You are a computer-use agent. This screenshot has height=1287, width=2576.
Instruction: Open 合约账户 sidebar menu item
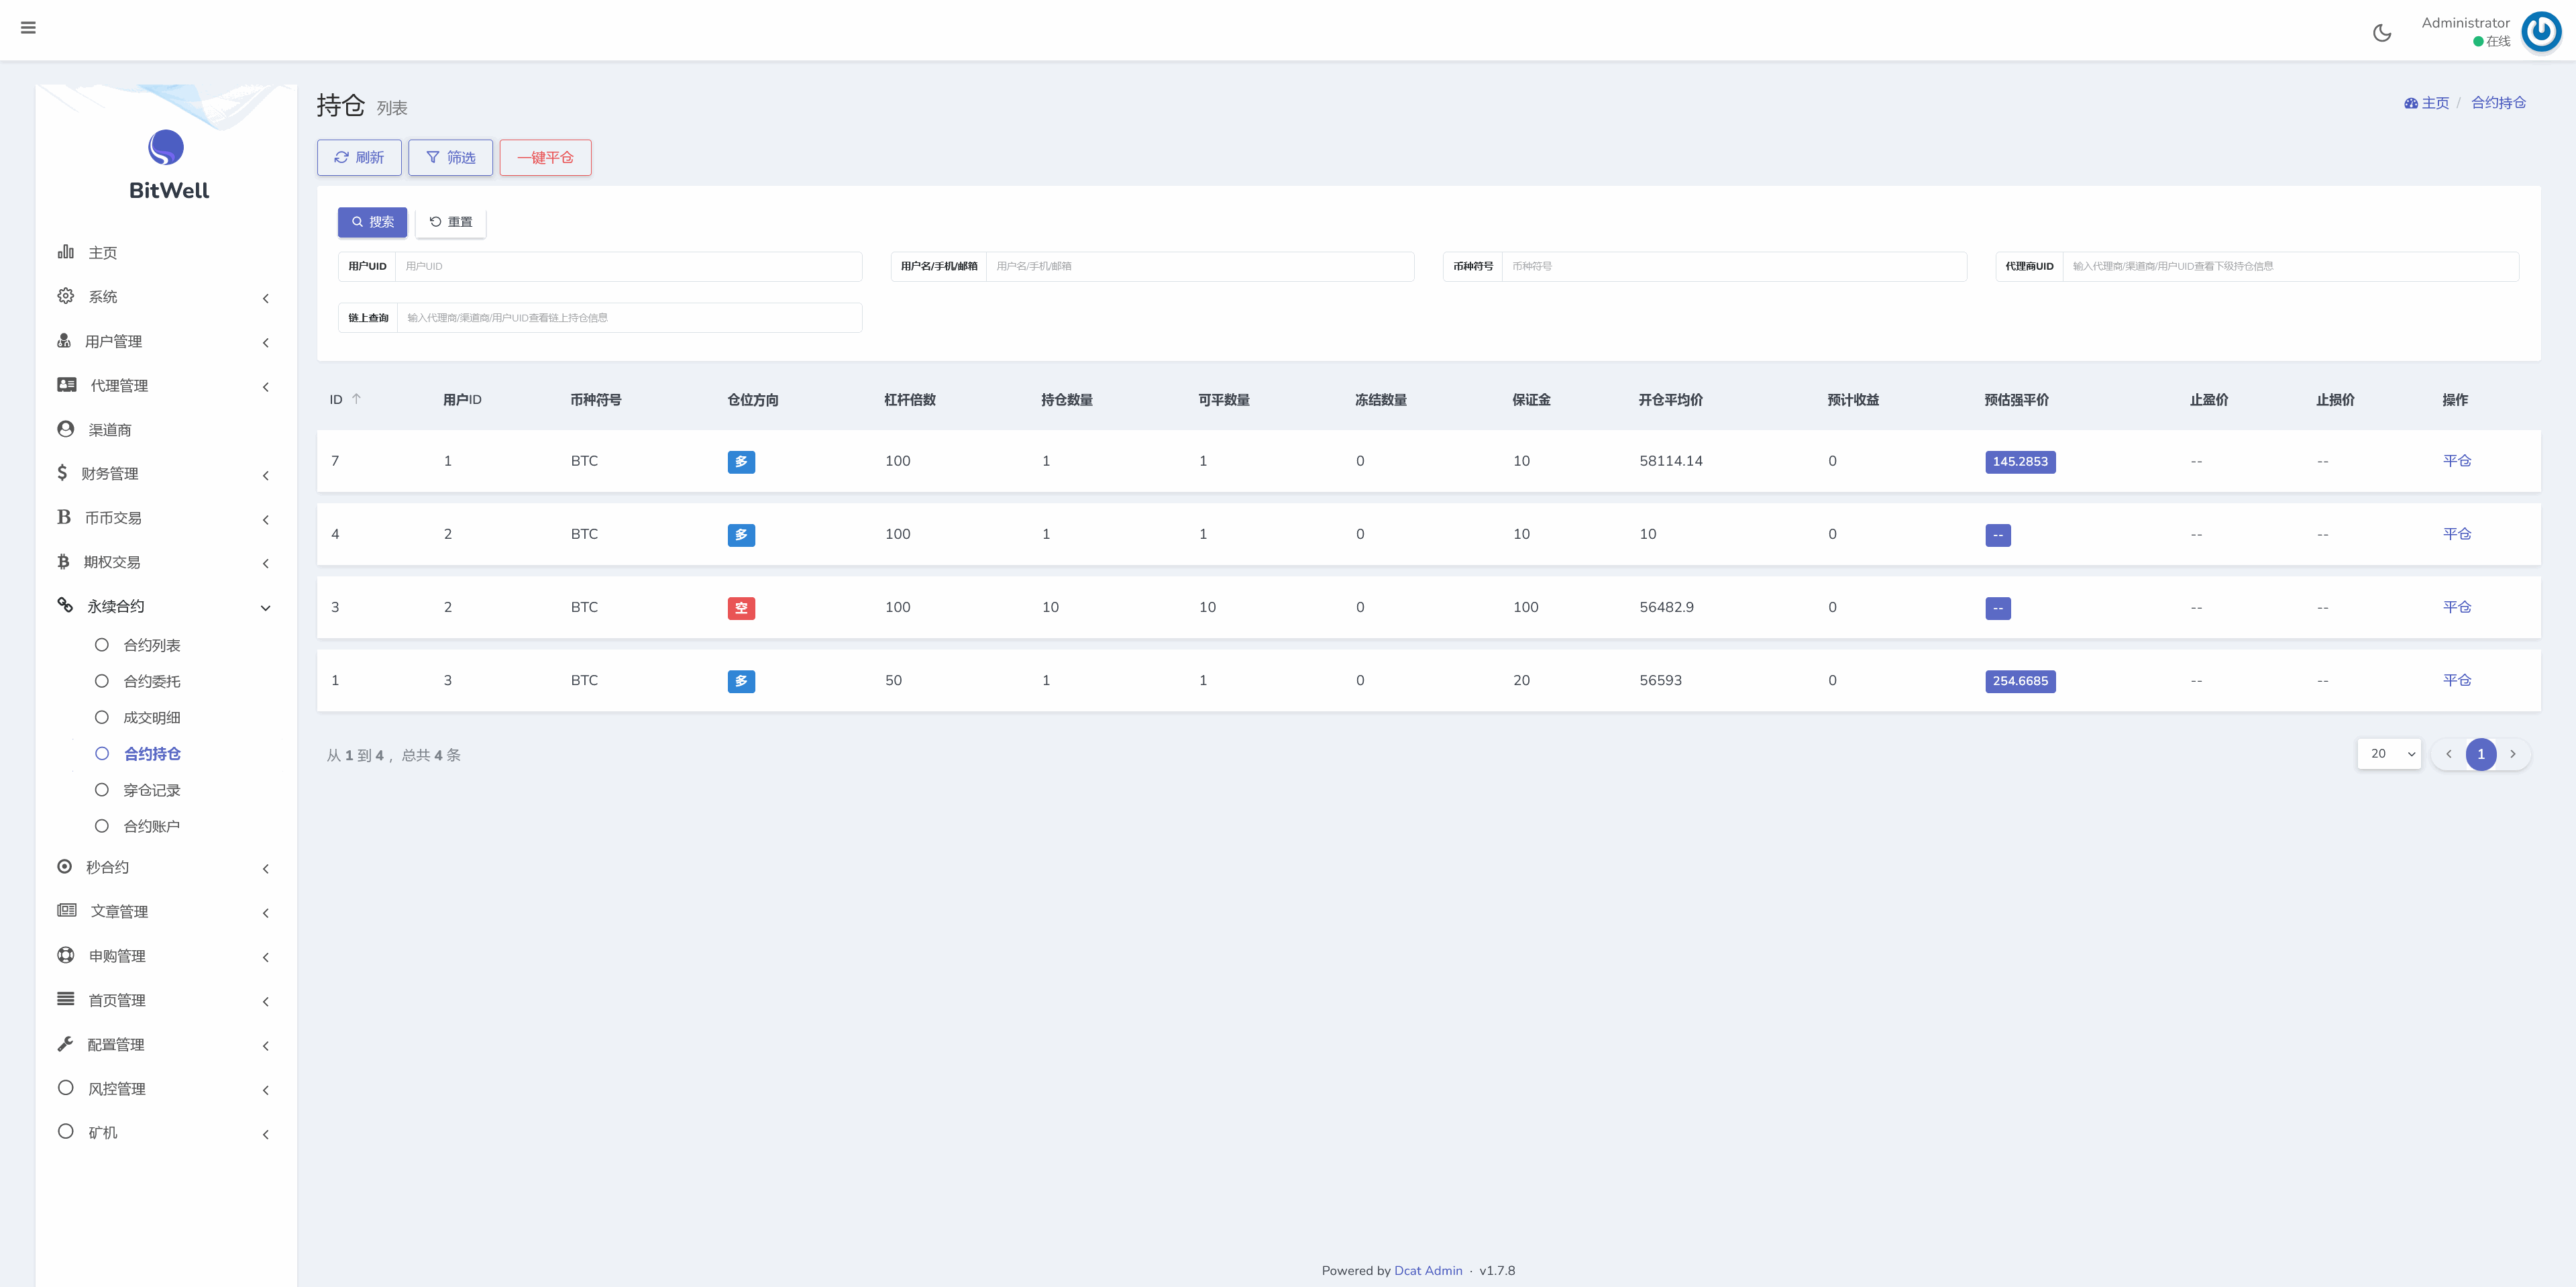coord(151,826)
